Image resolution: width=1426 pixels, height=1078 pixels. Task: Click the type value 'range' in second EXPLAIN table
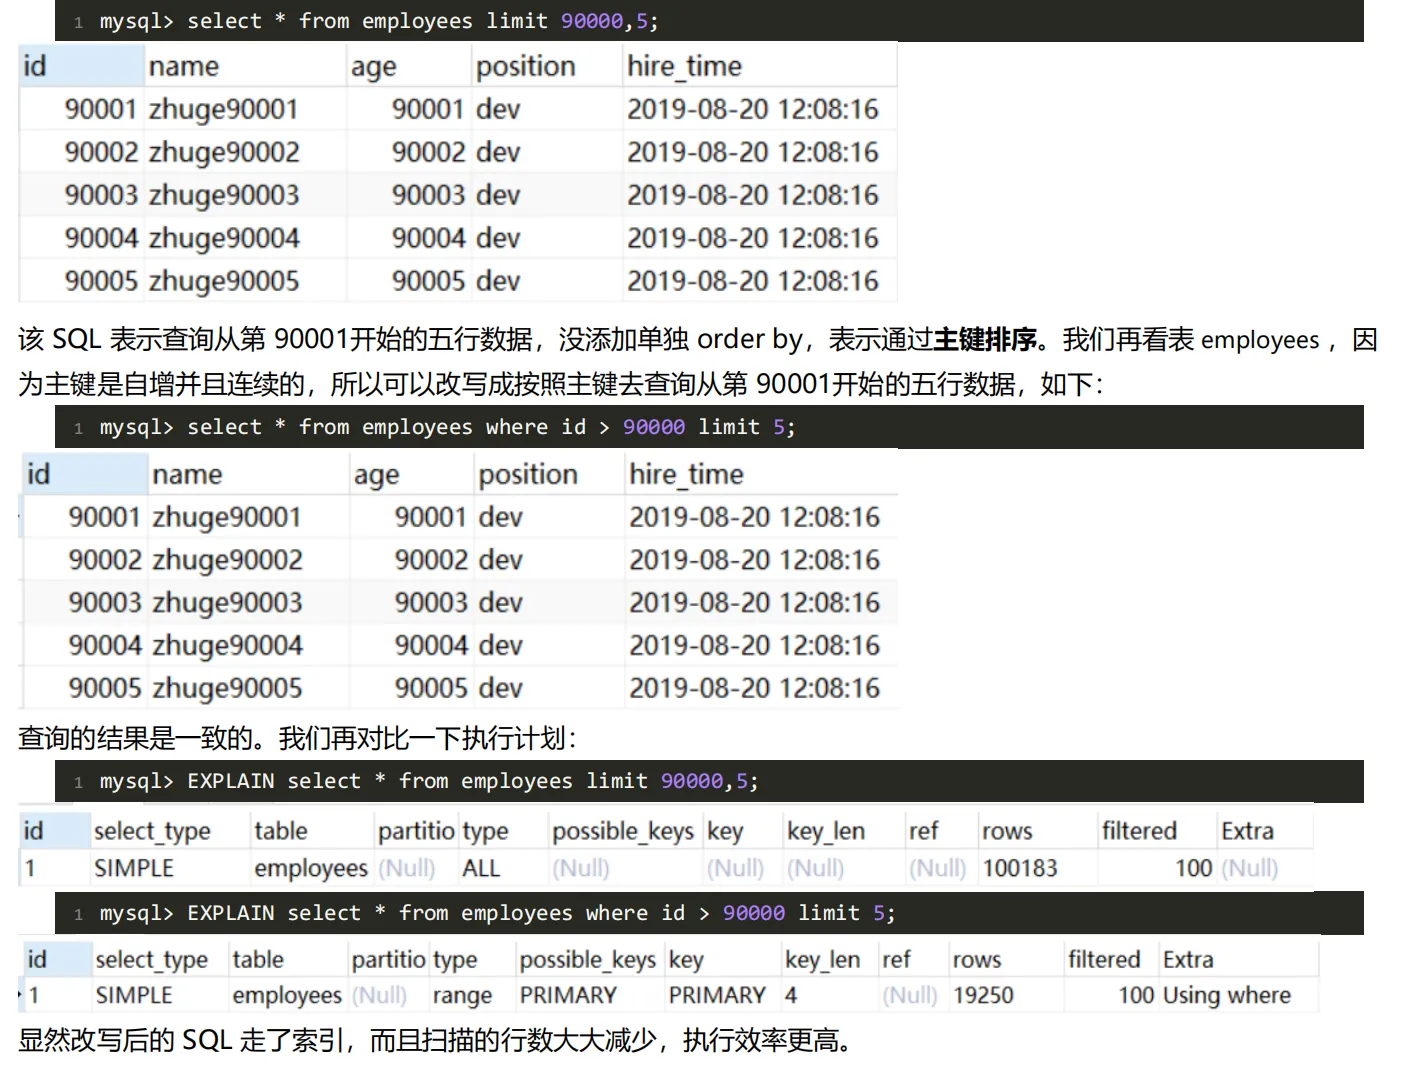pyautogui.click(x=462, y=996)
